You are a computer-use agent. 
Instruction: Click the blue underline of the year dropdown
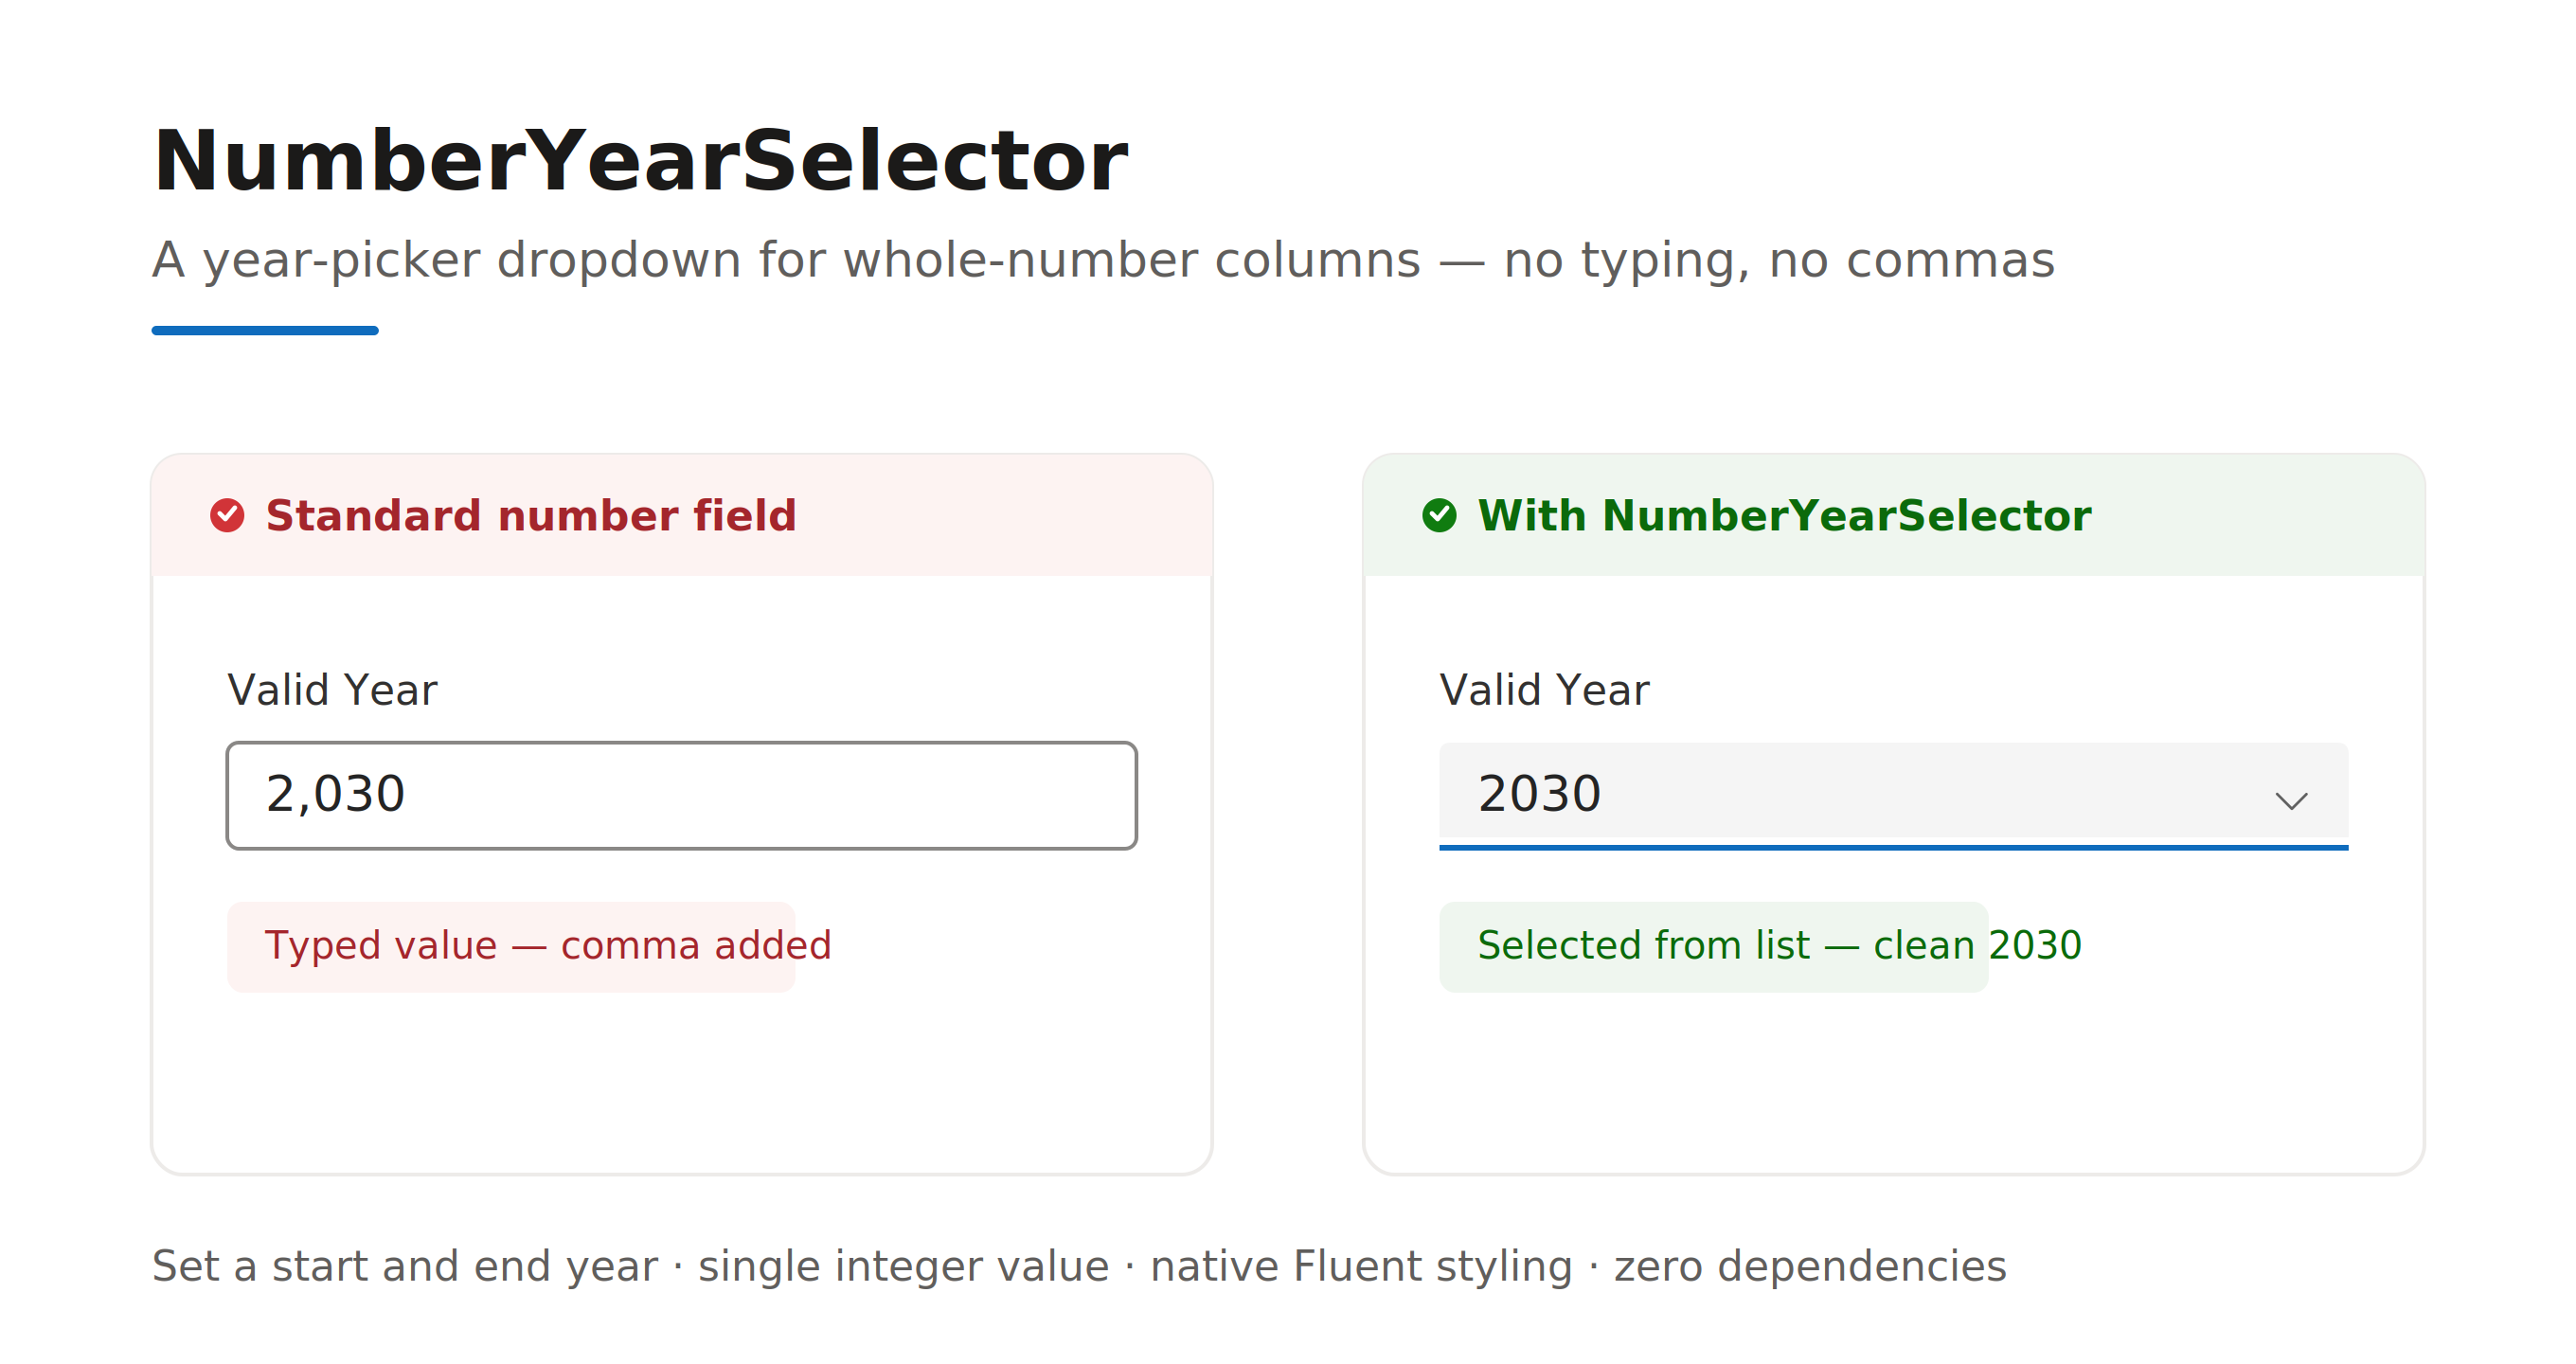1893,847
